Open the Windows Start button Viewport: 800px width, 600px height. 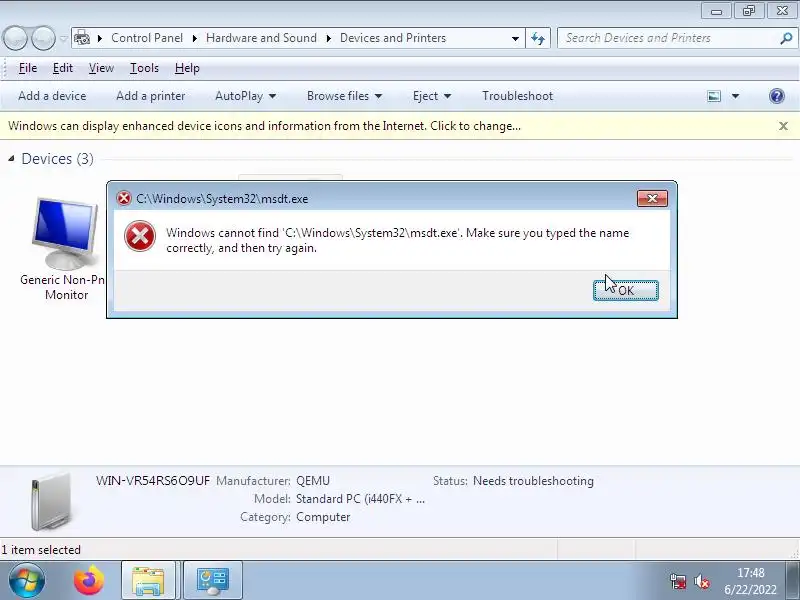(27, 580)
